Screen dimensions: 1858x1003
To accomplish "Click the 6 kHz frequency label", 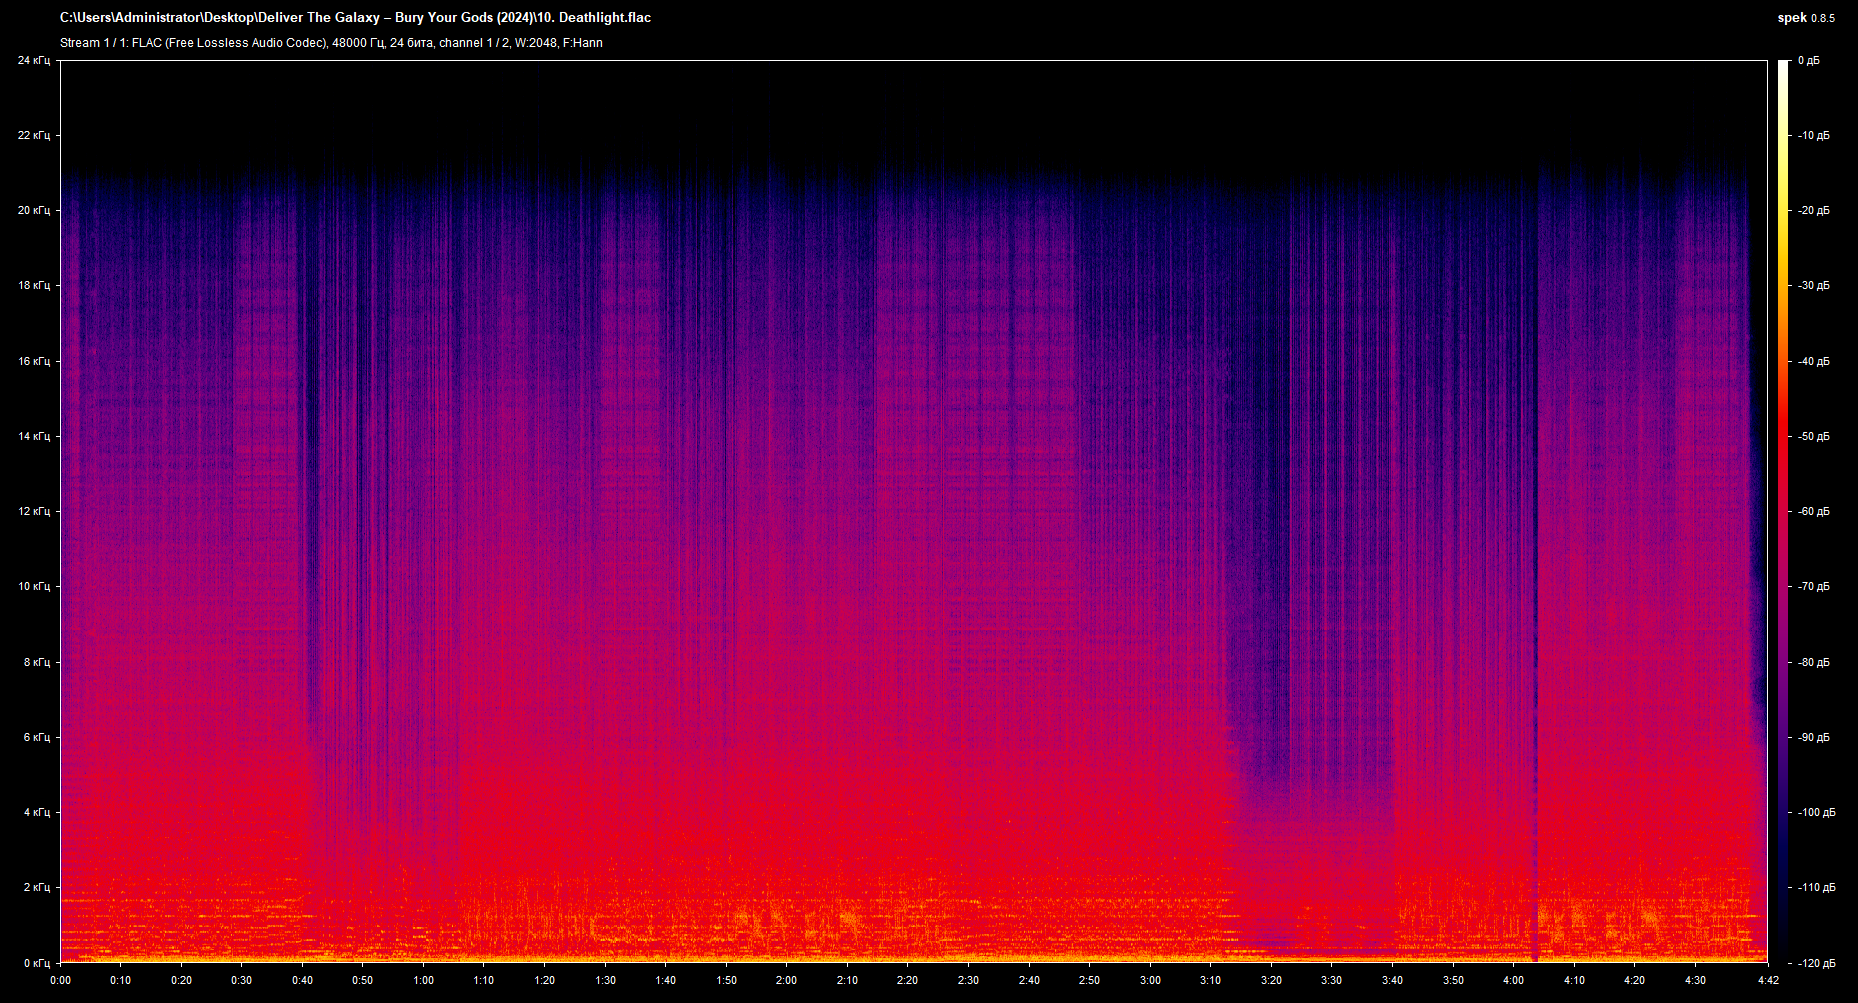I will tap(37, 737).
